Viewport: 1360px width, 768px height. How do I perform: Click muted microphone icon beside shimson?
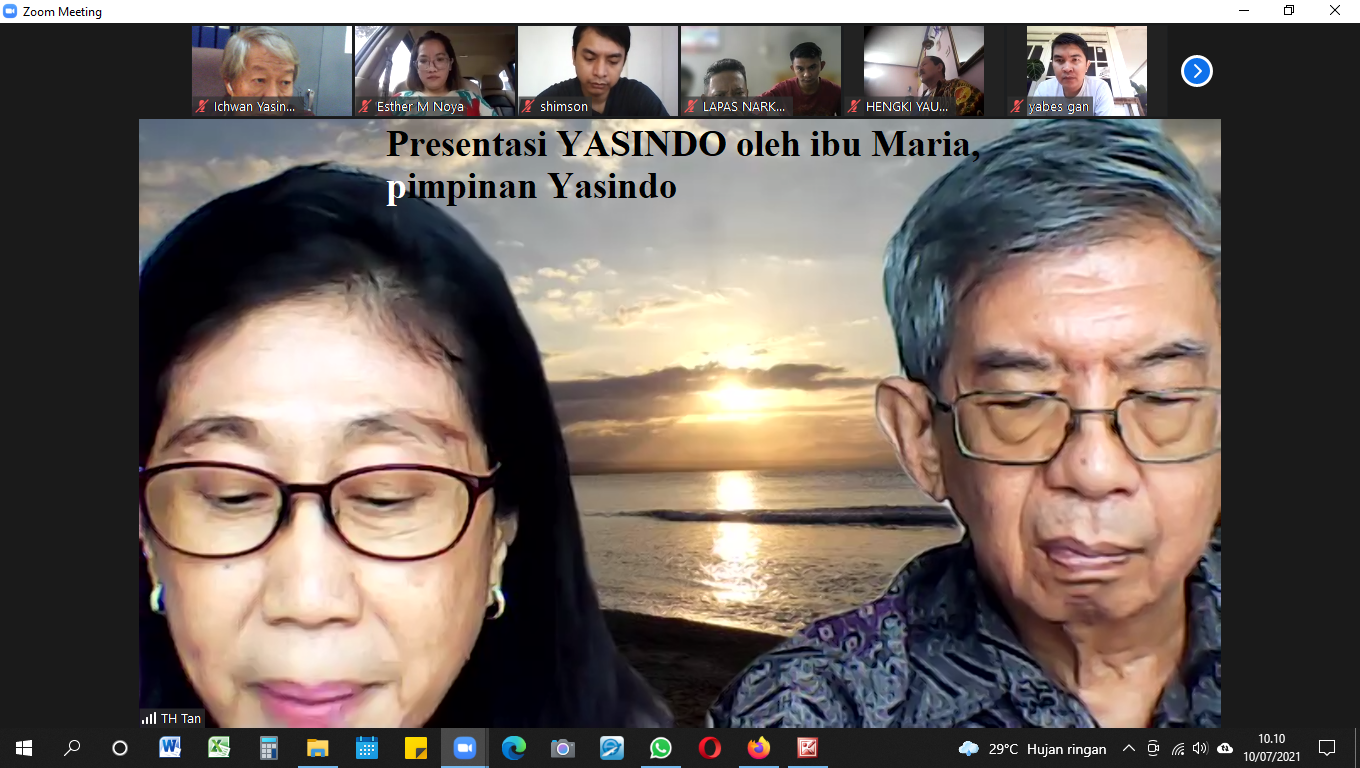[529, 106]
